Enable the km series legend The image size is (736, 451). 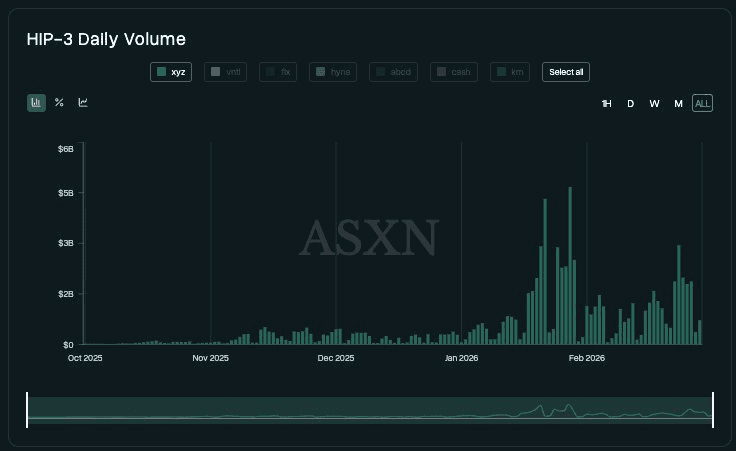point(510,72)
